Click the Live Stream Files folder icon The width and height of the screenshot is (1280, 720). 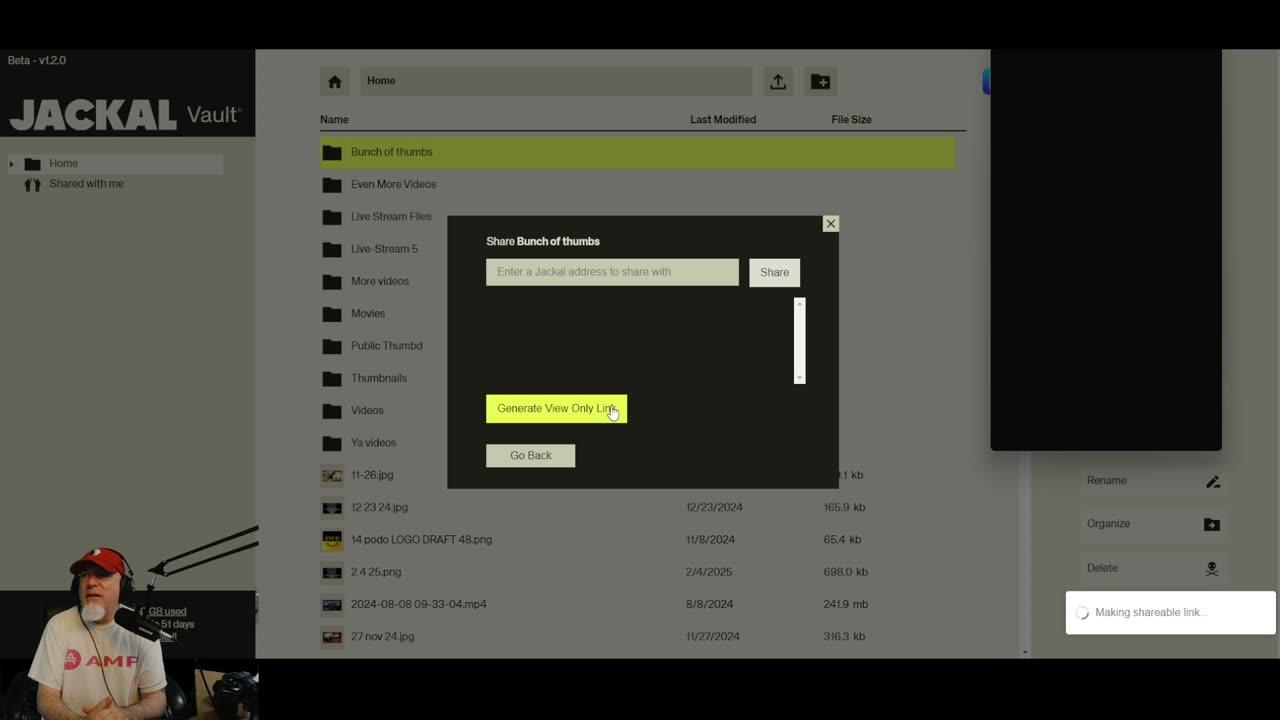click(332, 217)
